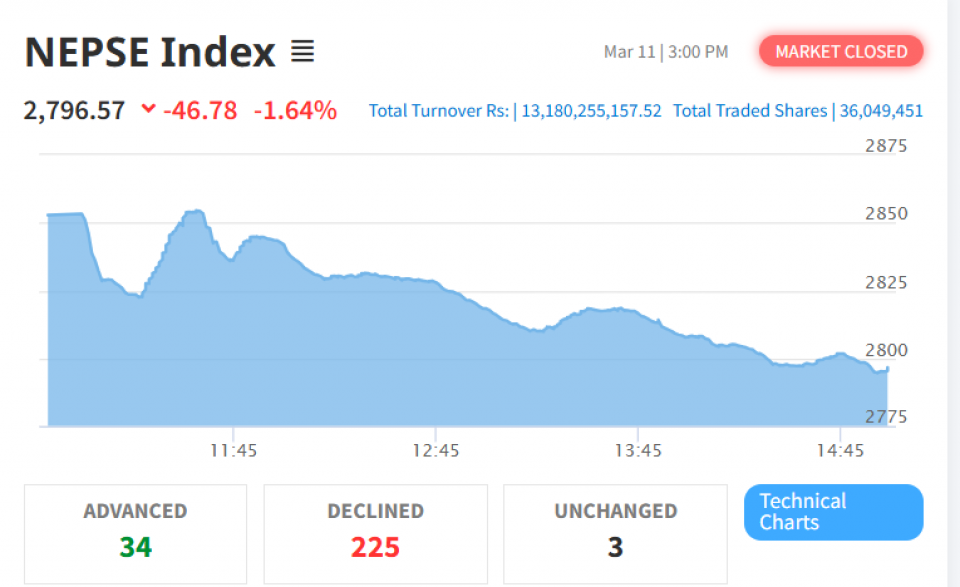Click the 13:45 time axis label
This screenshot has width=960, height=587.
[x=638, y=451]
